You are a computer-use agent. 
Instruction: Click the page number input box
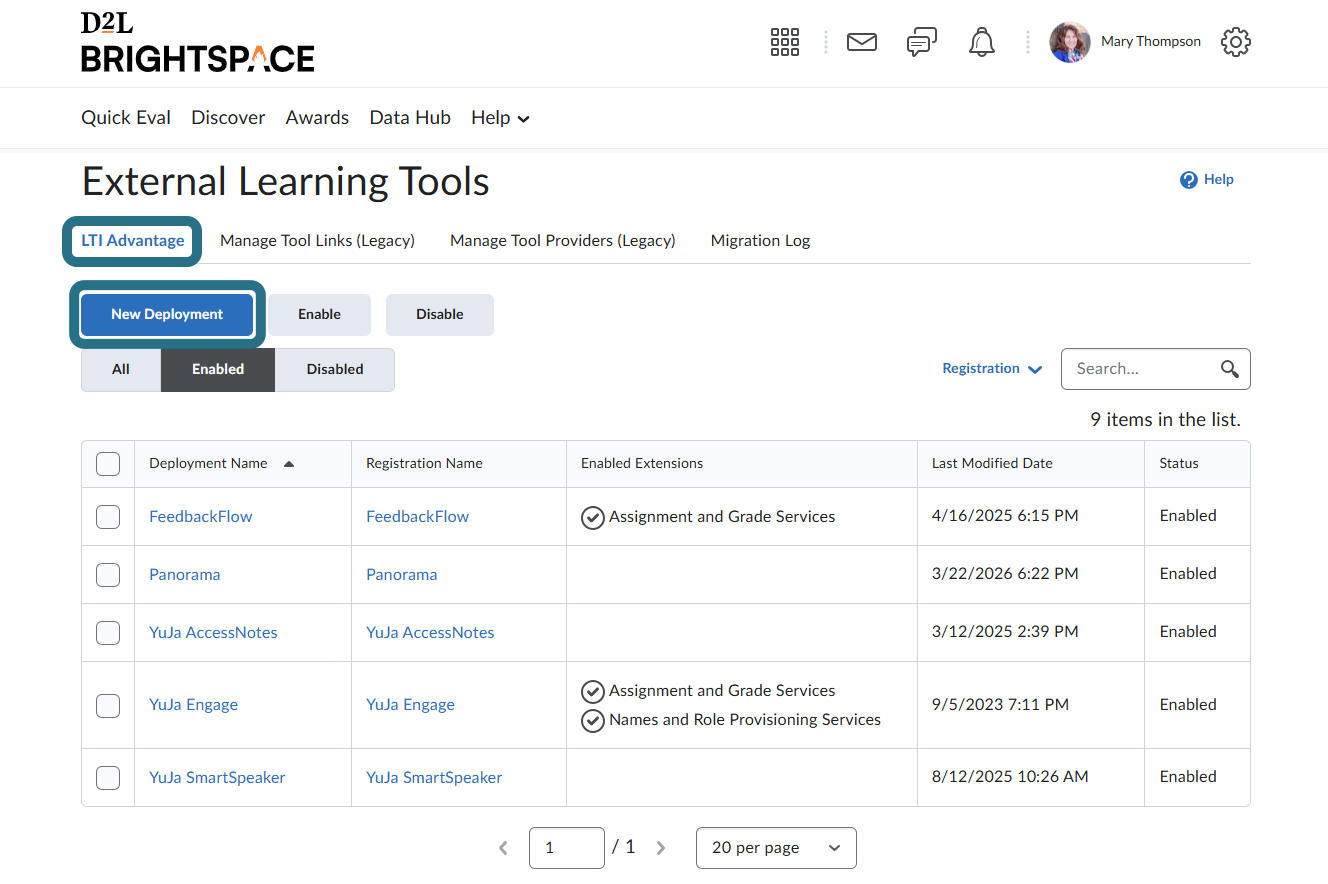click(567, 848)
